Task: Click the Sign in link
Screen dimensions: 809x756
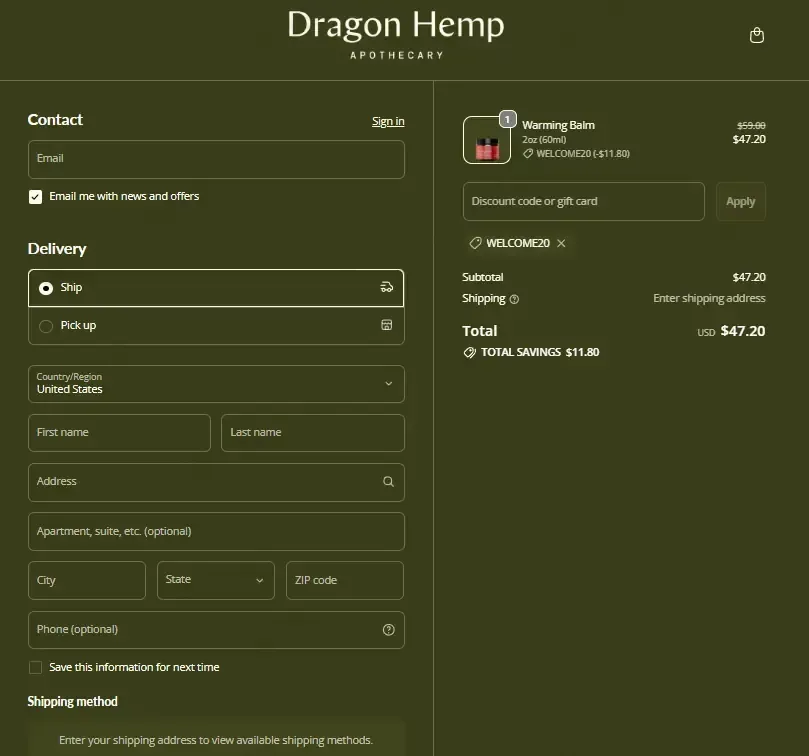Action: coord(388,122)
